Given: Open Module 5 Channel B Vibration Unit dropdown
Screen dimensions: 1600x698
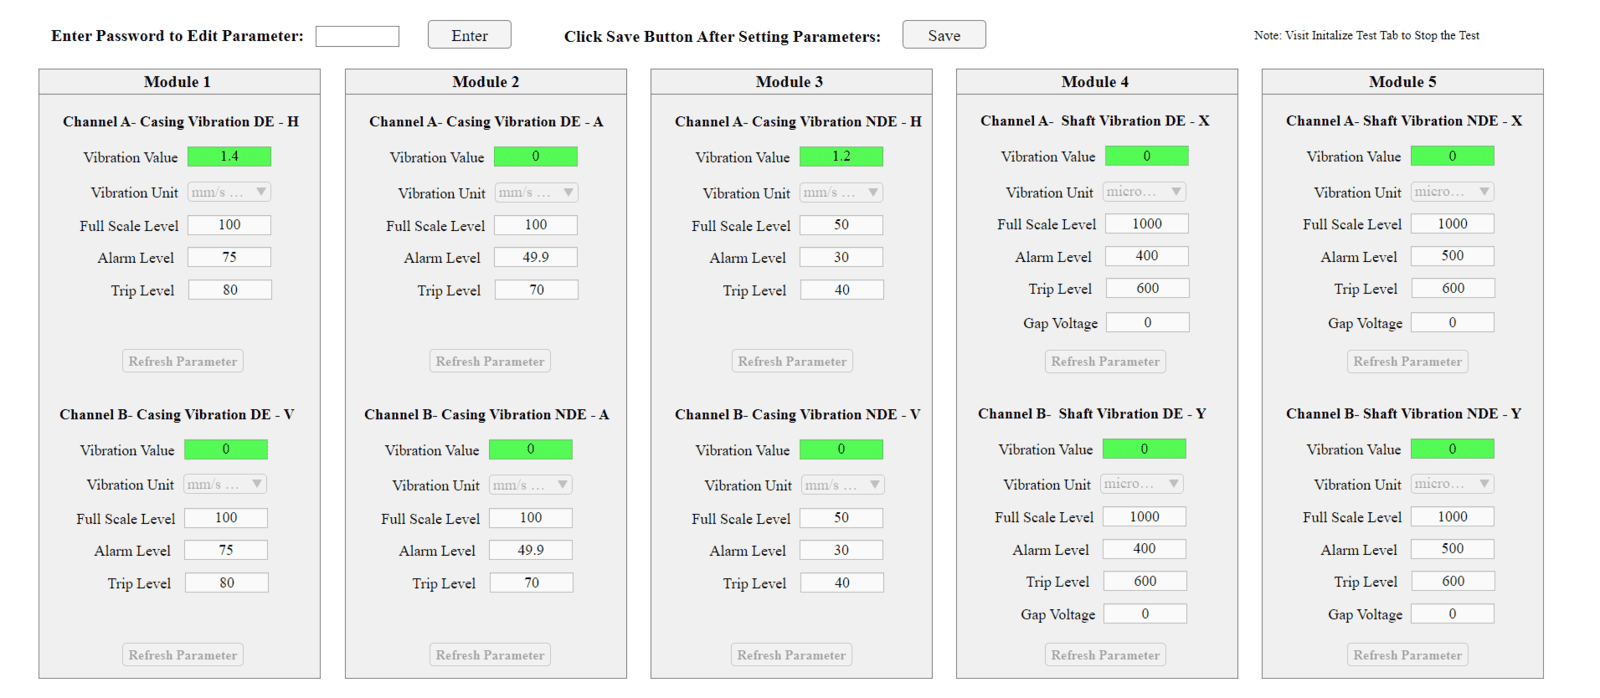Looking at the screenshot, I should click(x=1452, y=484).
